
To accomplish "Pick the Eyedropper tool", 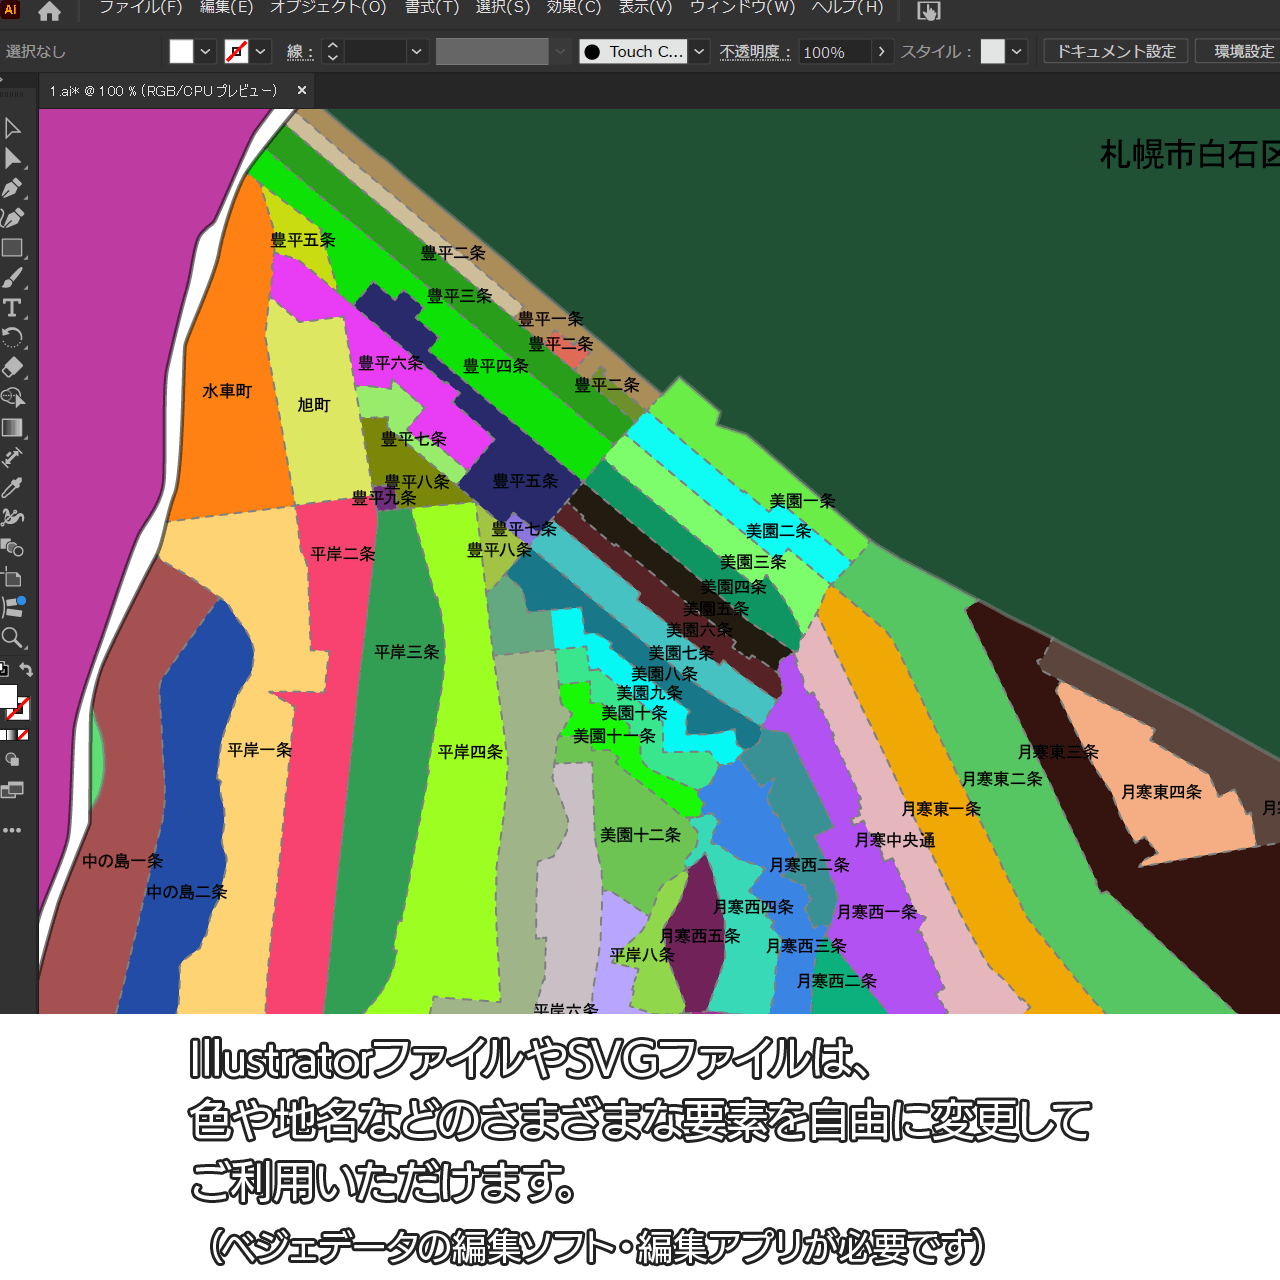I will point(12,488).
